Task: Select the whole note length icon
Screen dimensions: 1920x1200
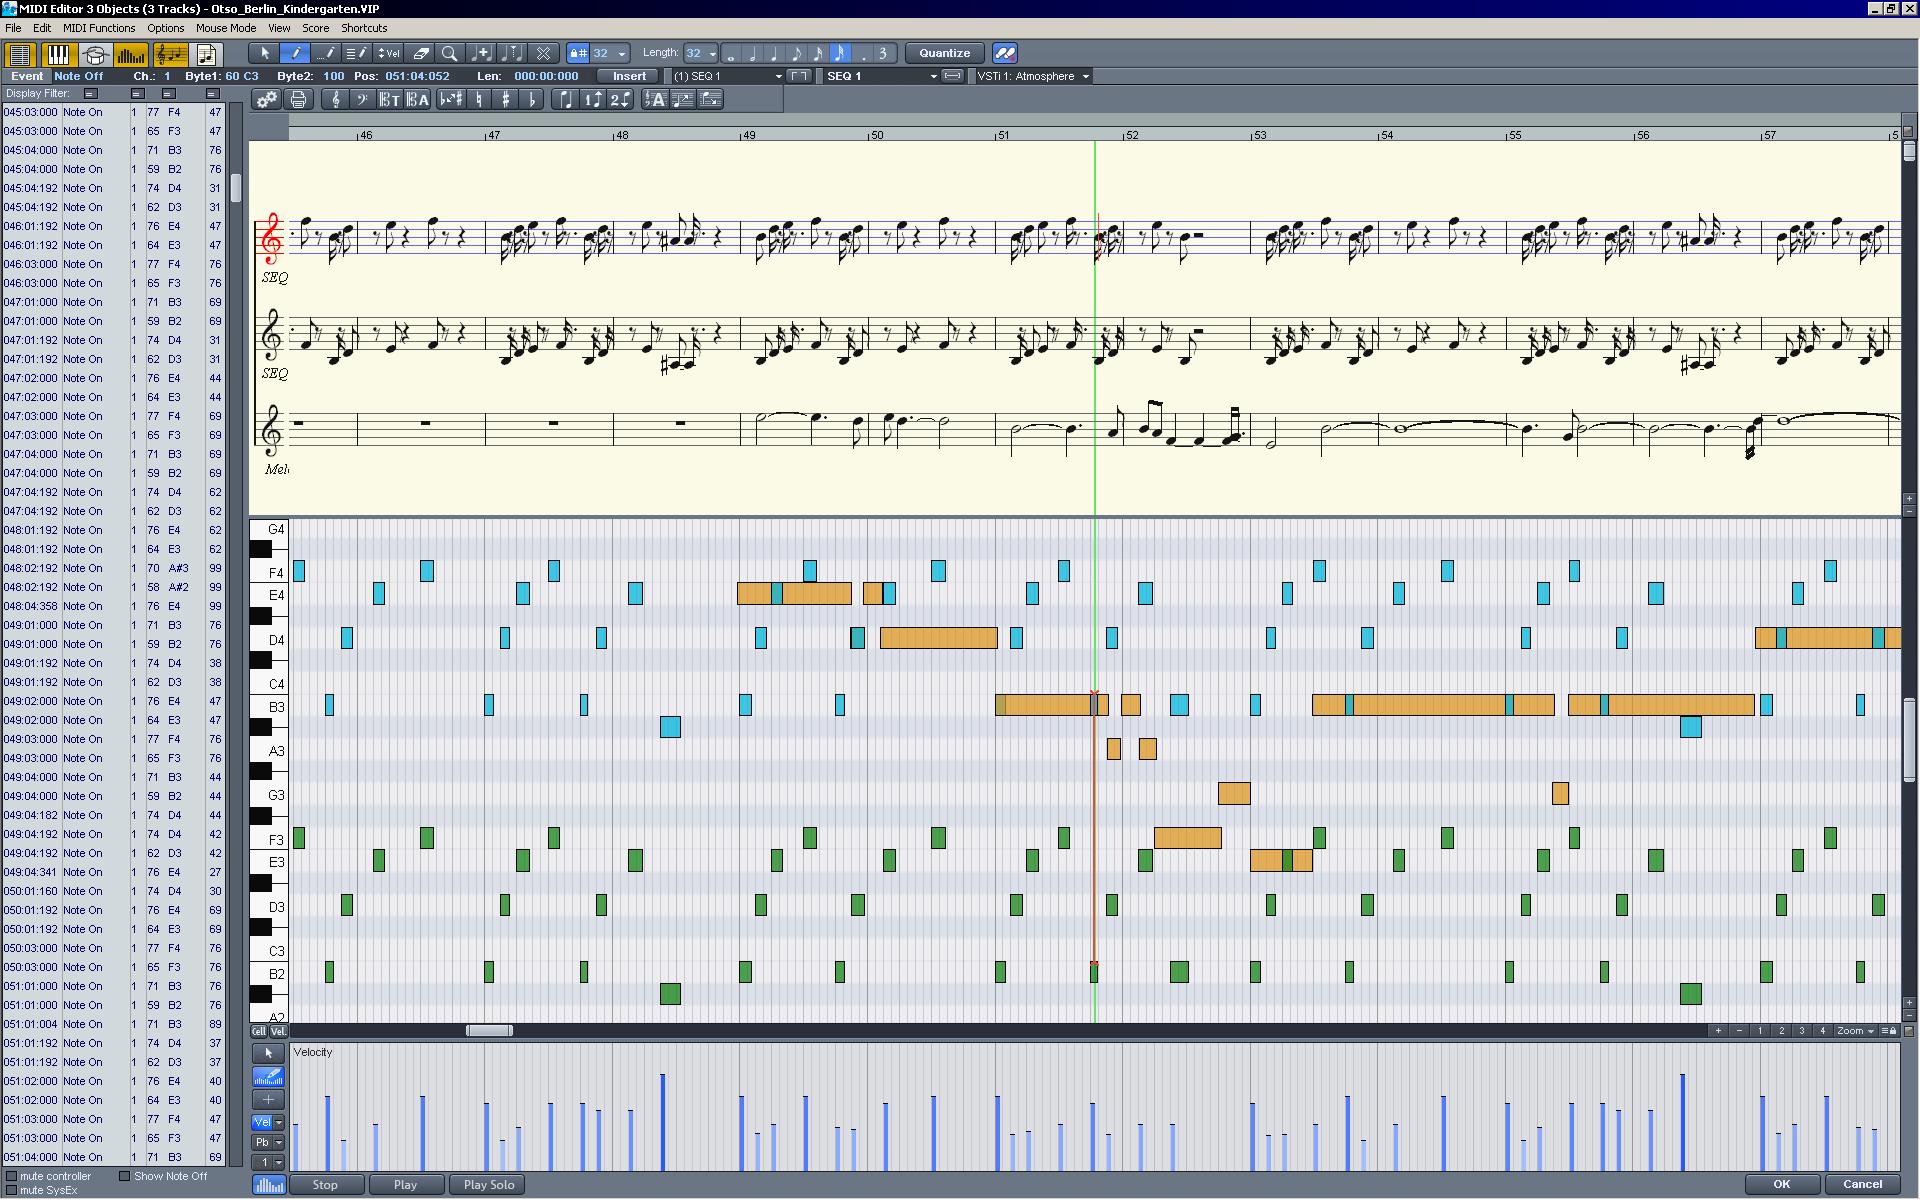Action: pyautogui.click(x=732, y=54)
